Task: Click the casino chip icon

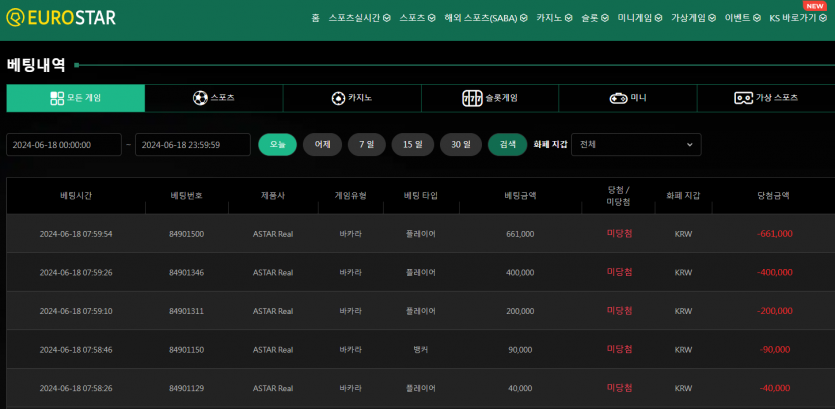Action: click(x=338, y=98)
